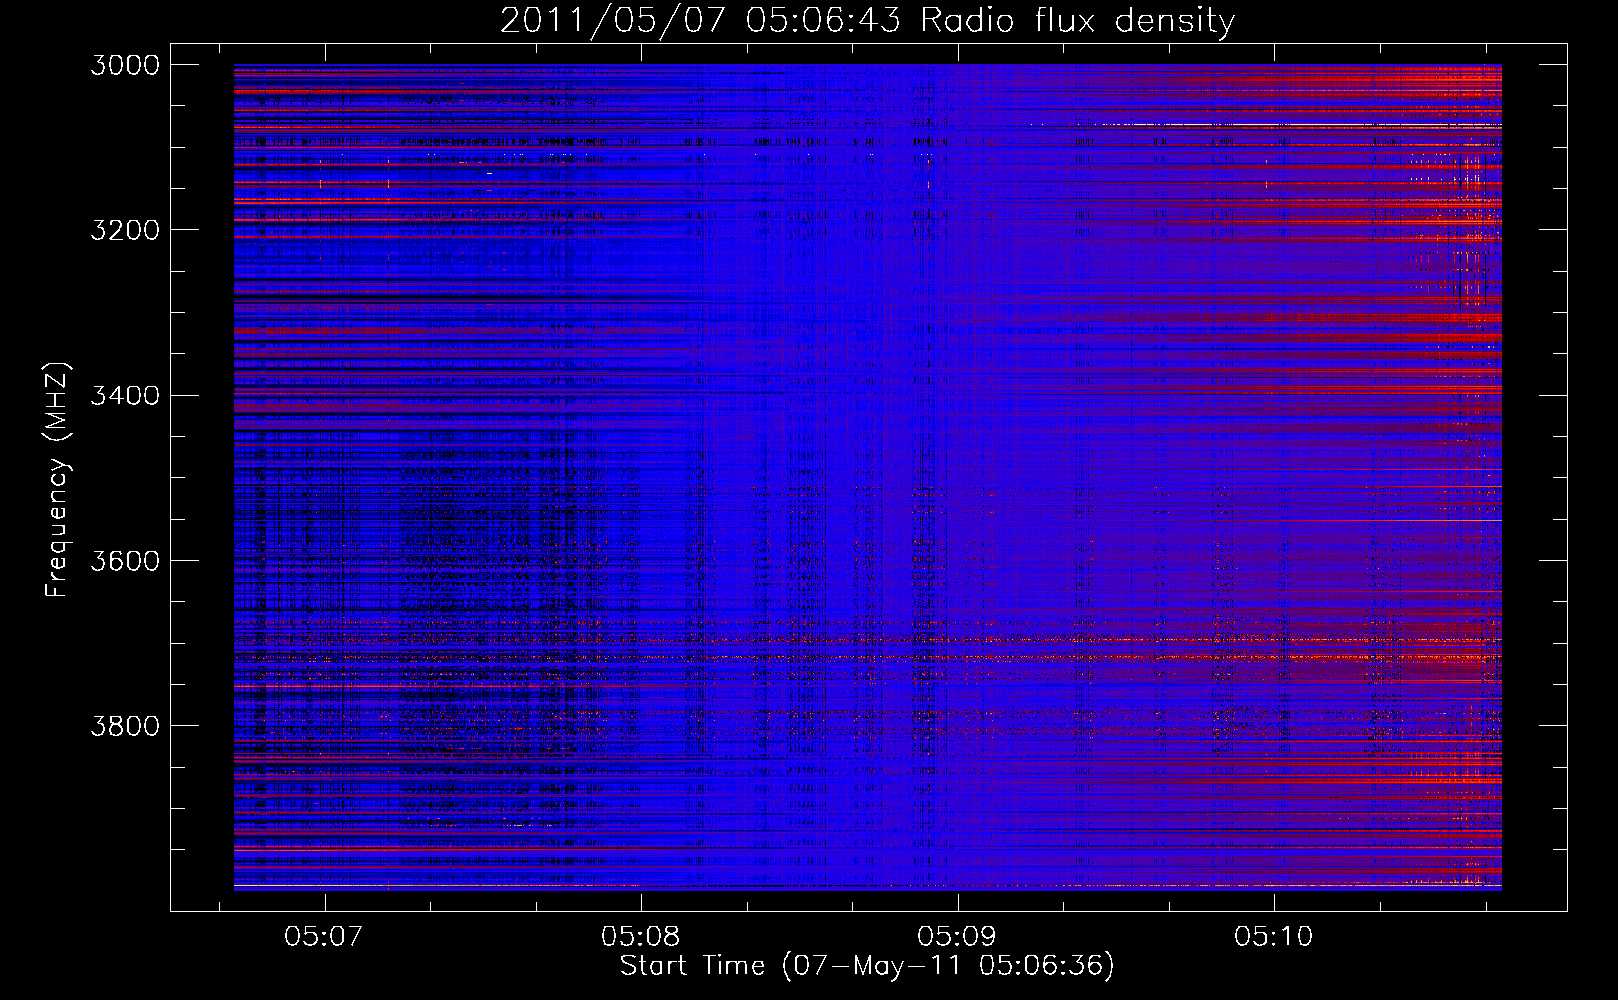
Task: Click the '3200' frequency axis label
Action: coord(125,230)
